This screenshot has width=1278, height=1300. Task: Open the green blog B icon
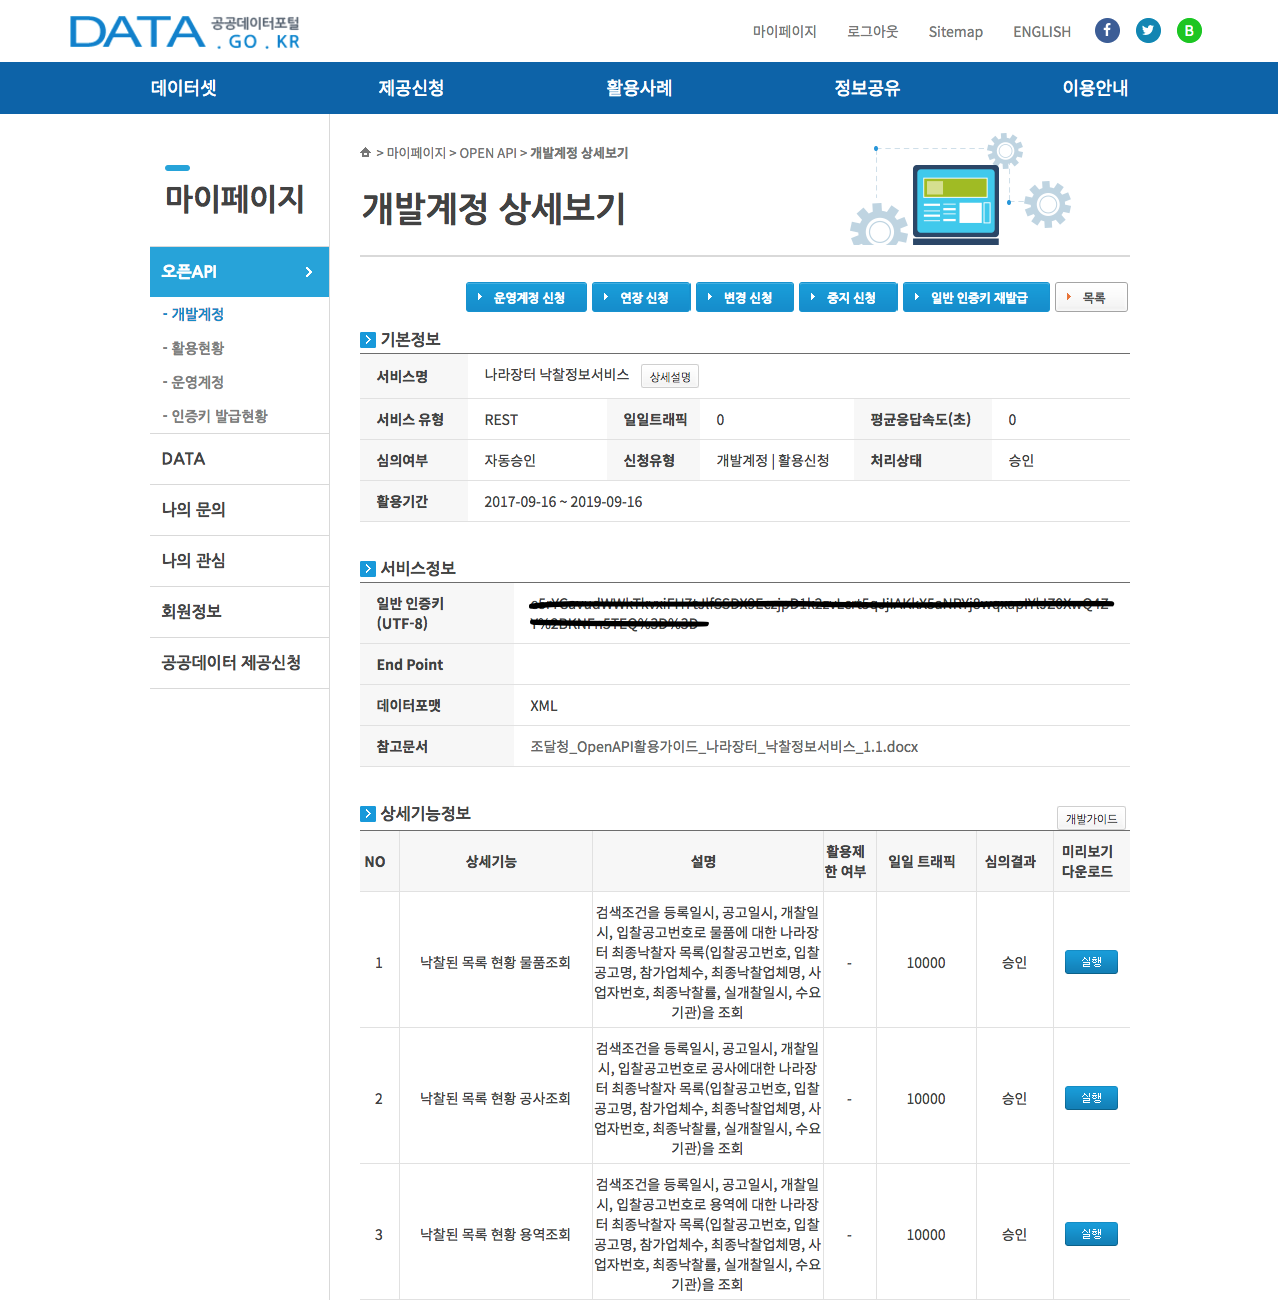tap(1189, 31)
